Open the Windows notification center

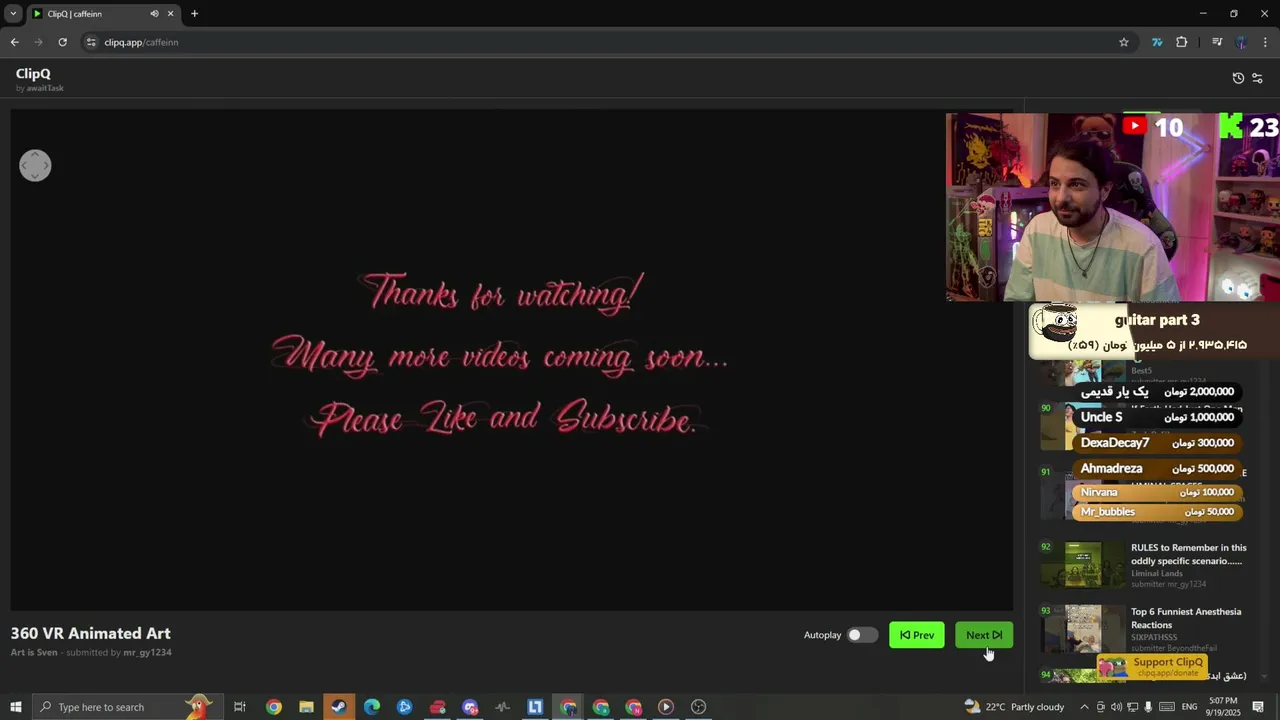coord(1259,707)
